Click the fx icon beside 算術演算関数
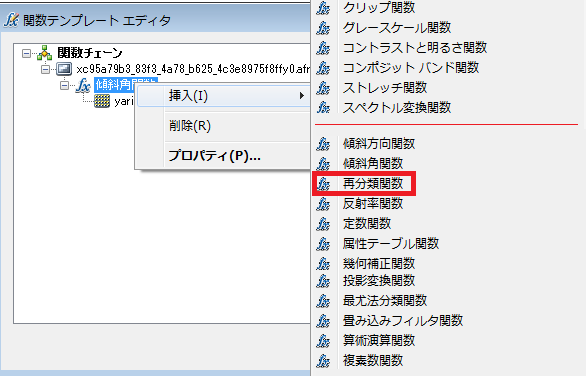The width and height of the screenshot is (586, 376). point(323,341)
